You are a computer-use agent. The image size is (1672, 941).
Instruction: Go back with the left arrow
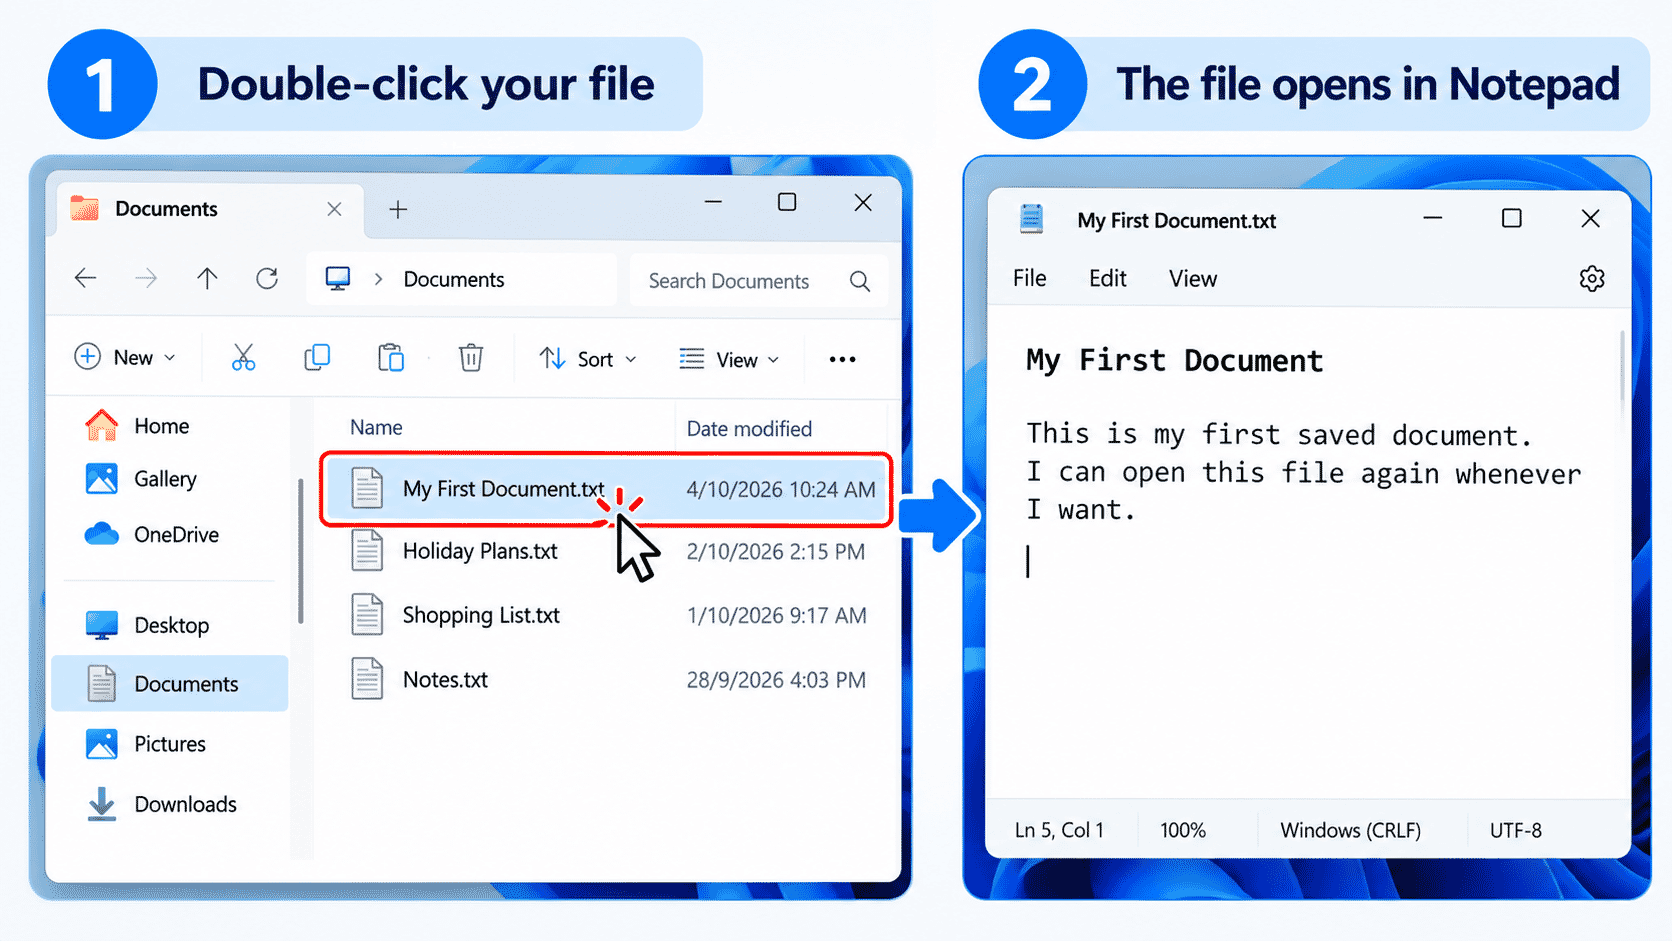coord(86,278)
